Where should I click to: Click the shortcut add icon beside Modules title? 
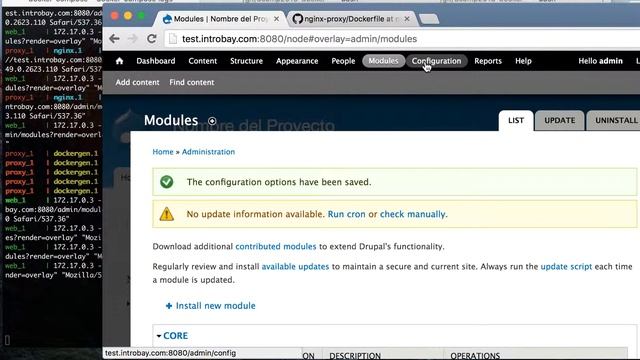pyautogui.click(x=212, y=121)
